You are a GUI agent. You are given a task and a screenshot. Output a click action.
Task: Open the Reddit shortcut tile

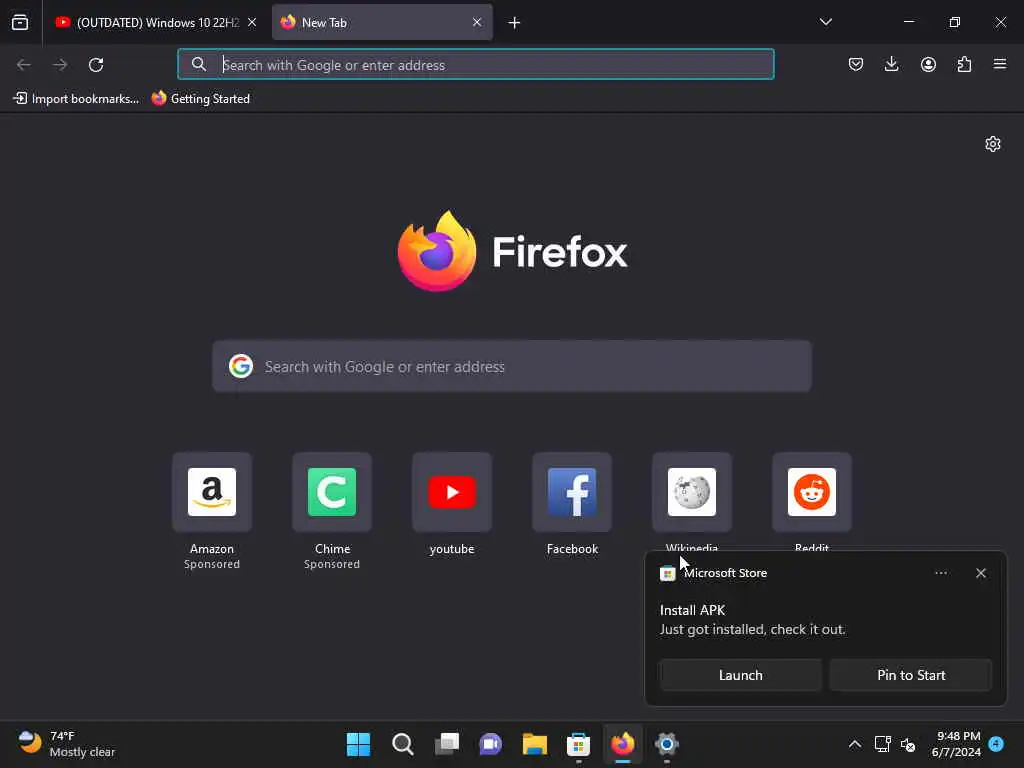812,492
